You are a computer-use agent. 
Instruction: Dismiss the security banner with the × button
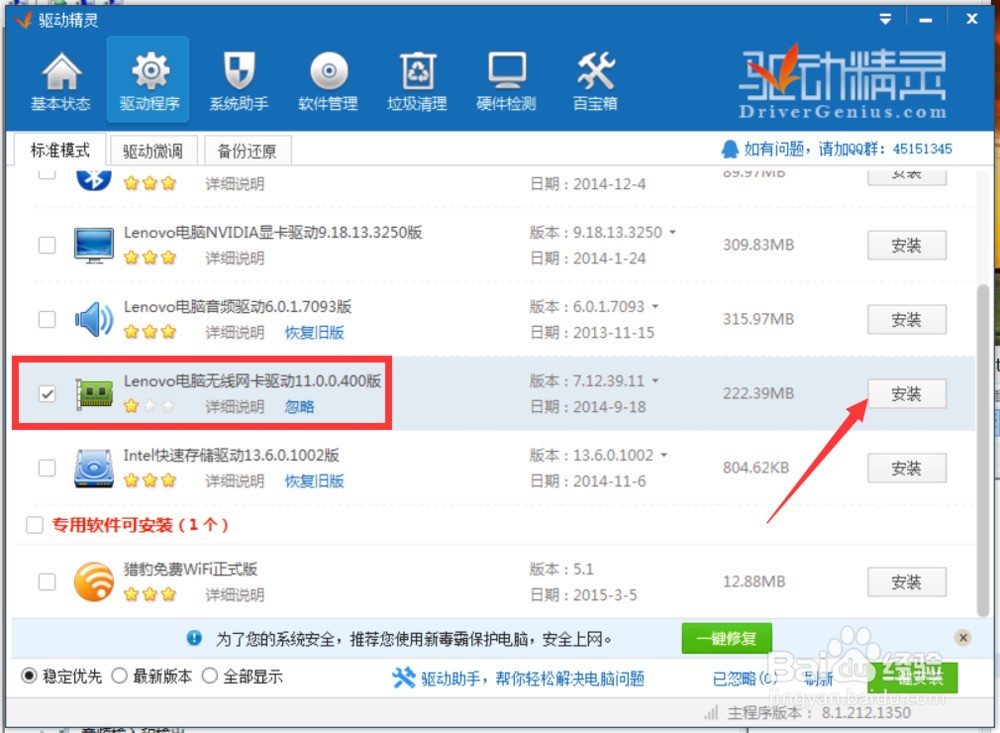(962, 638)
